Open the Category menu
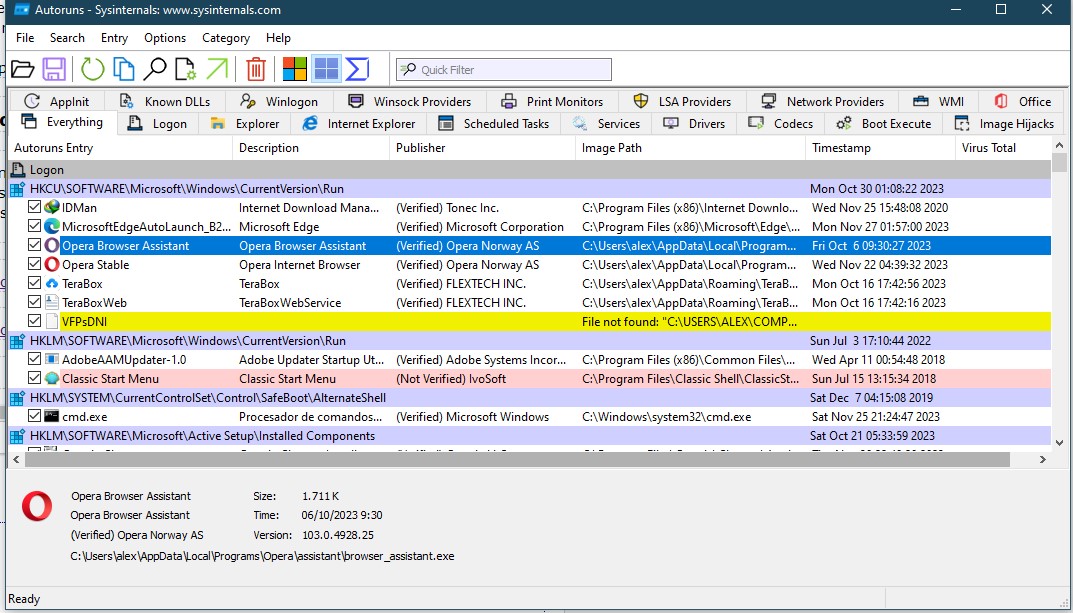Image resolution: width=1073 pixels, height=613 pixels. click(226, 38)
